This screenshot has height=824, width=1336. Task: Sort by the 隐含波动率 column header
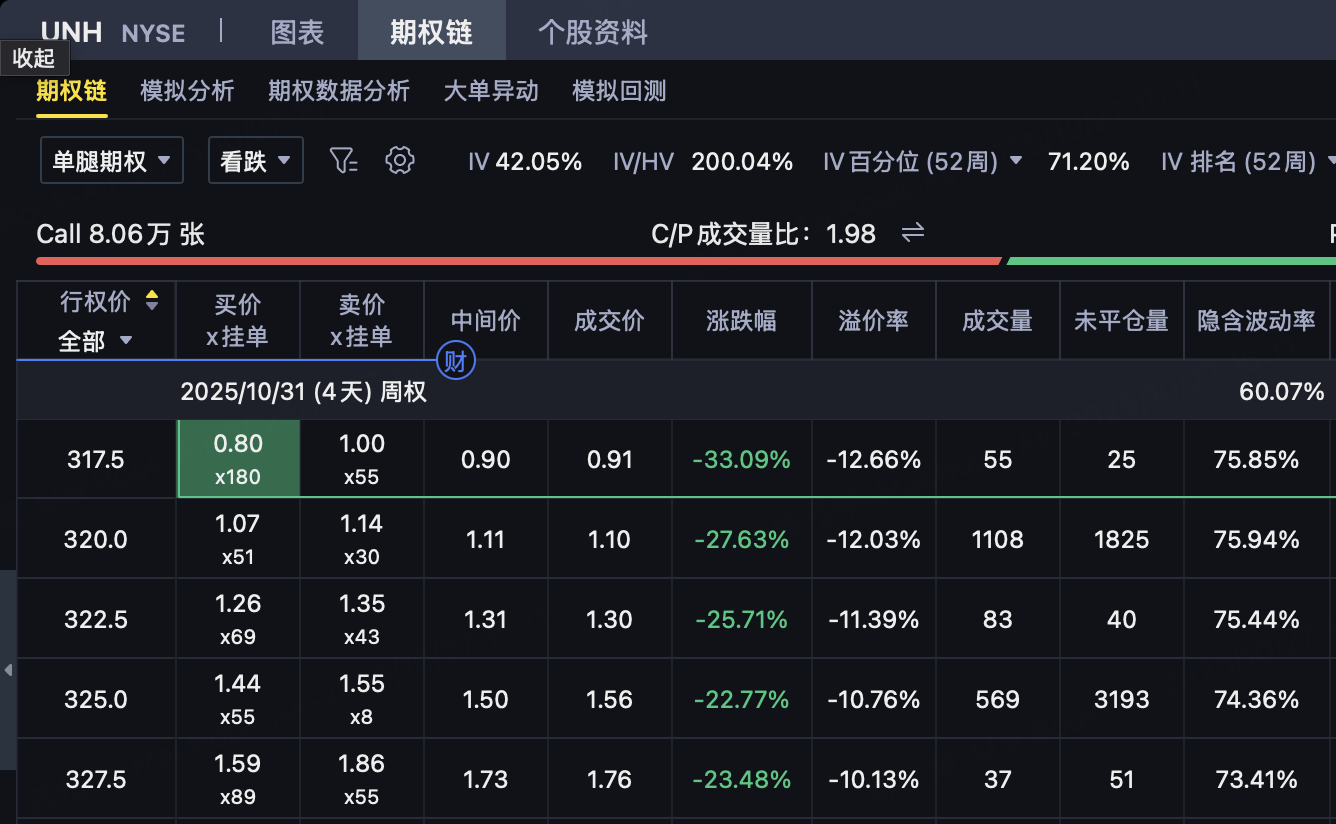tap(1257, 320)
